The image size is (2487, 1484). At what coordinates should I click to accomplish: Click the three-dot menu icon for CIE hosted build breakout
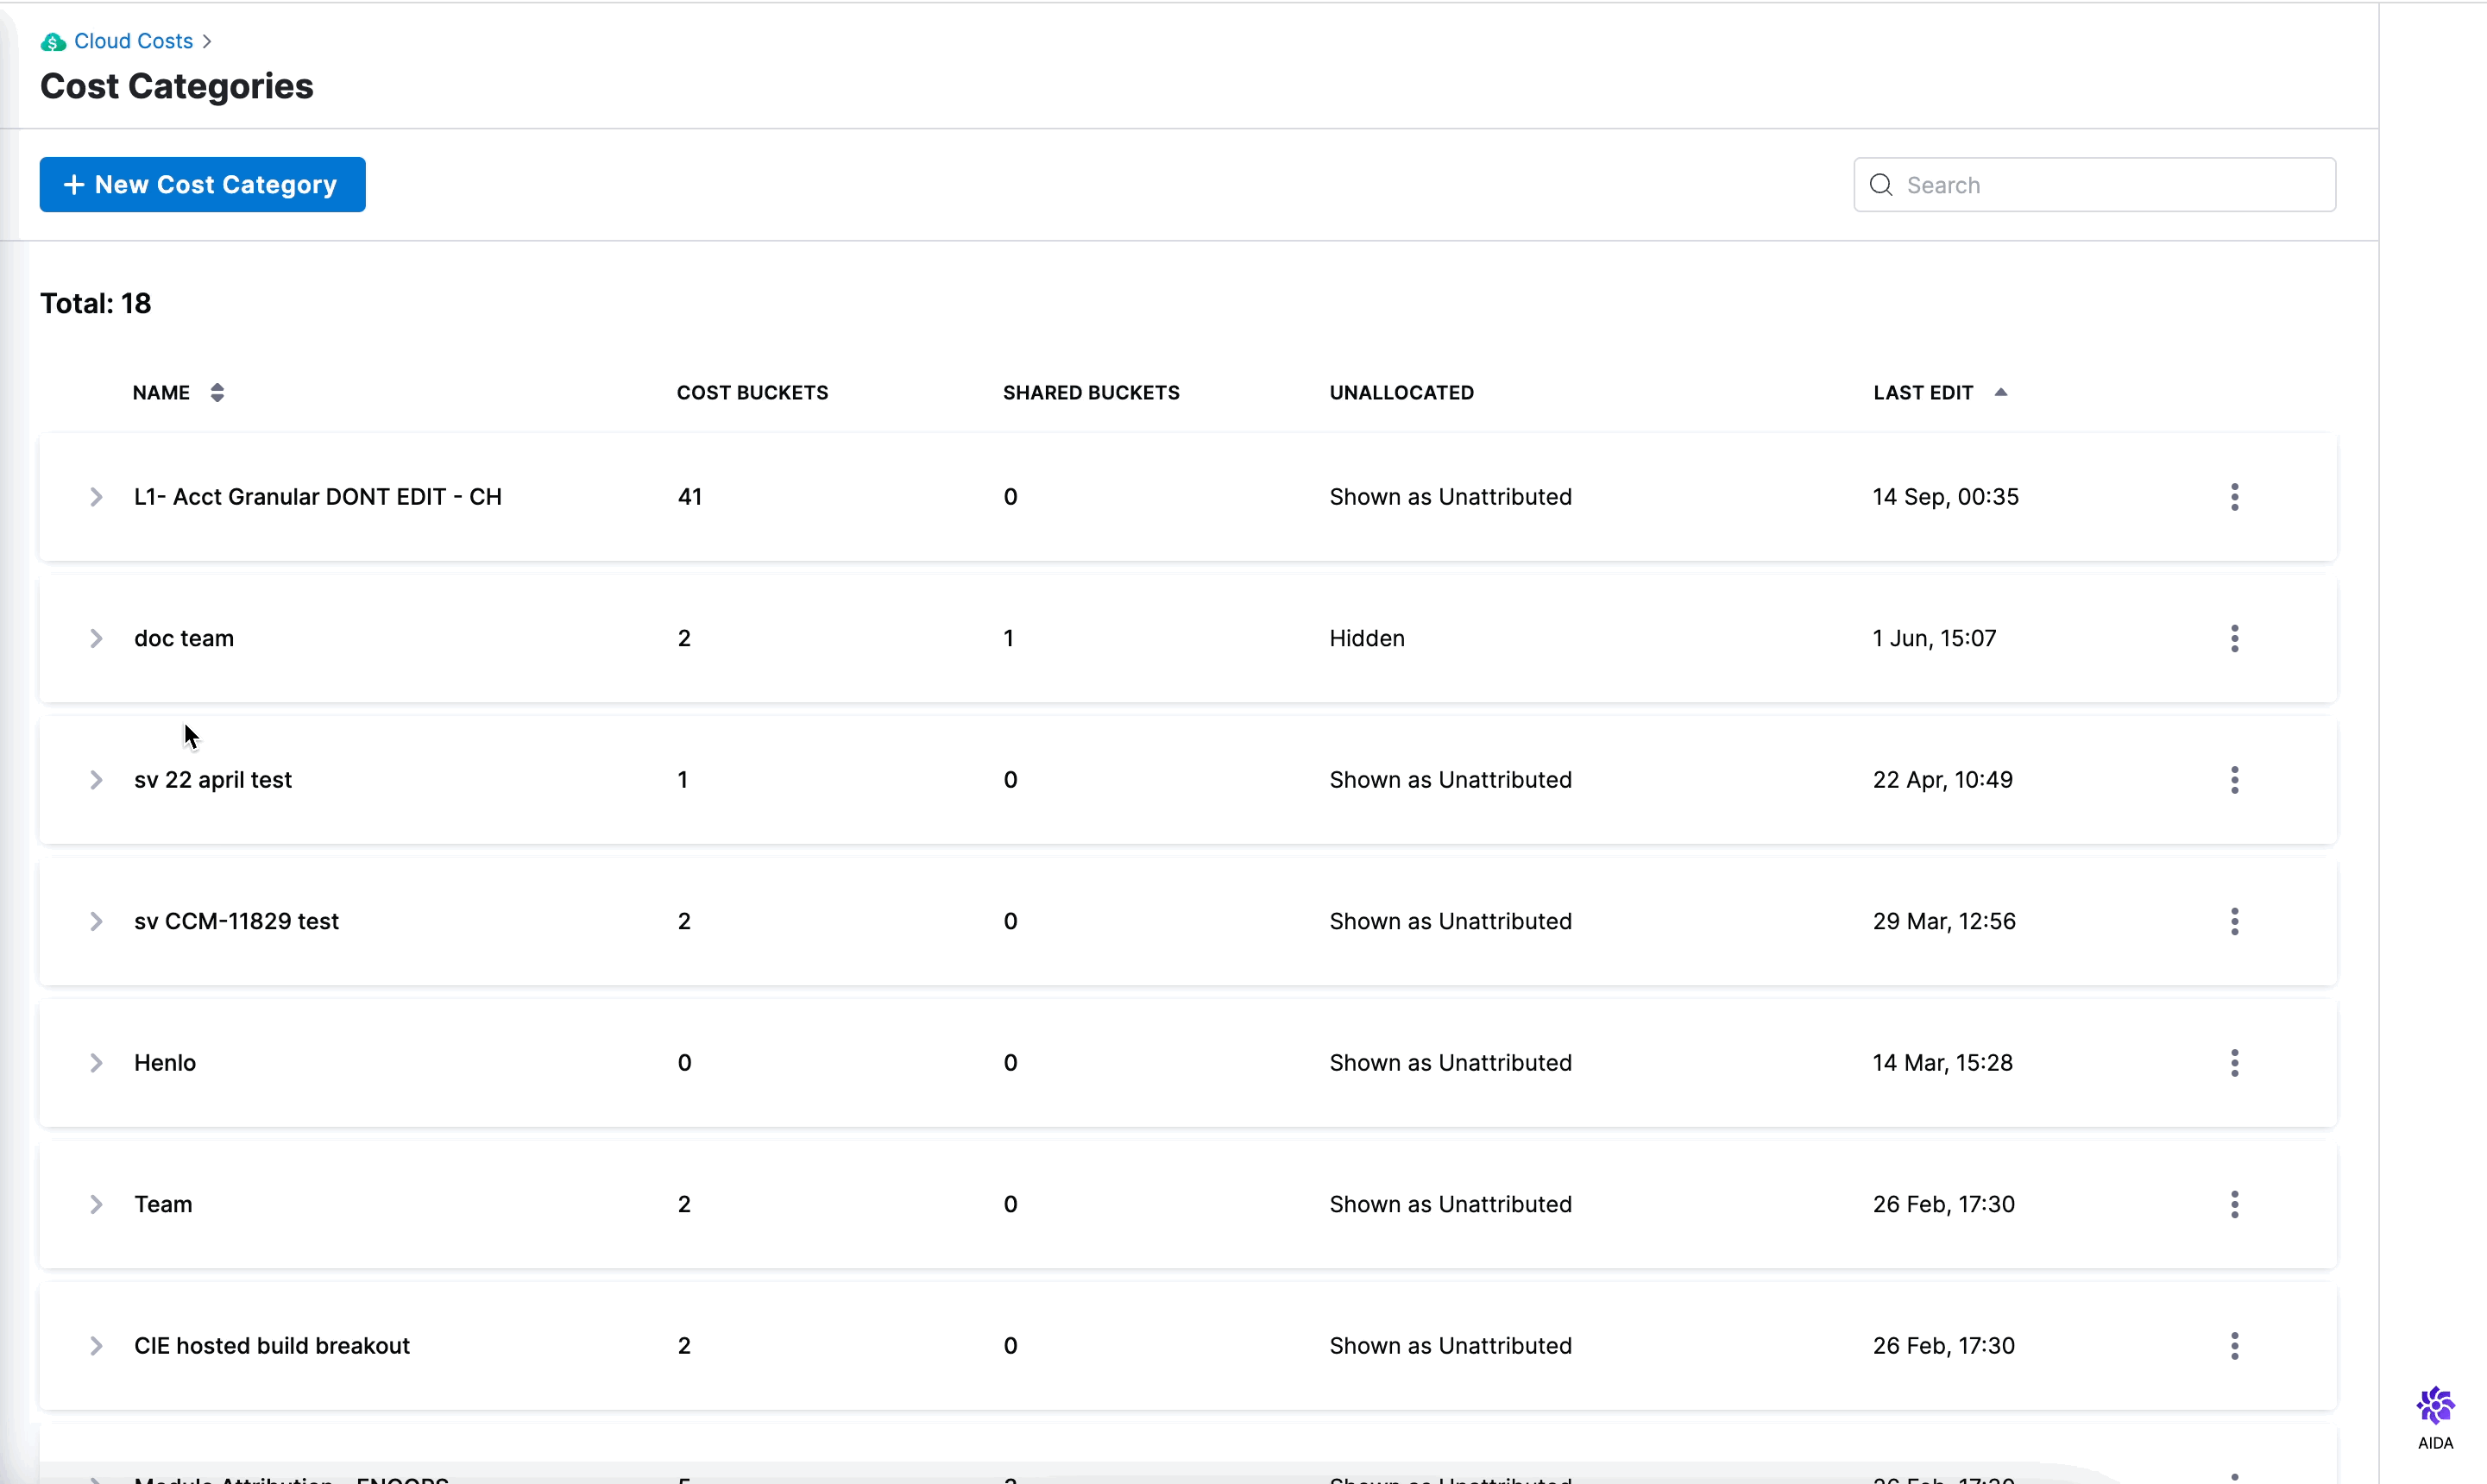click(x=2234, y=1344)
